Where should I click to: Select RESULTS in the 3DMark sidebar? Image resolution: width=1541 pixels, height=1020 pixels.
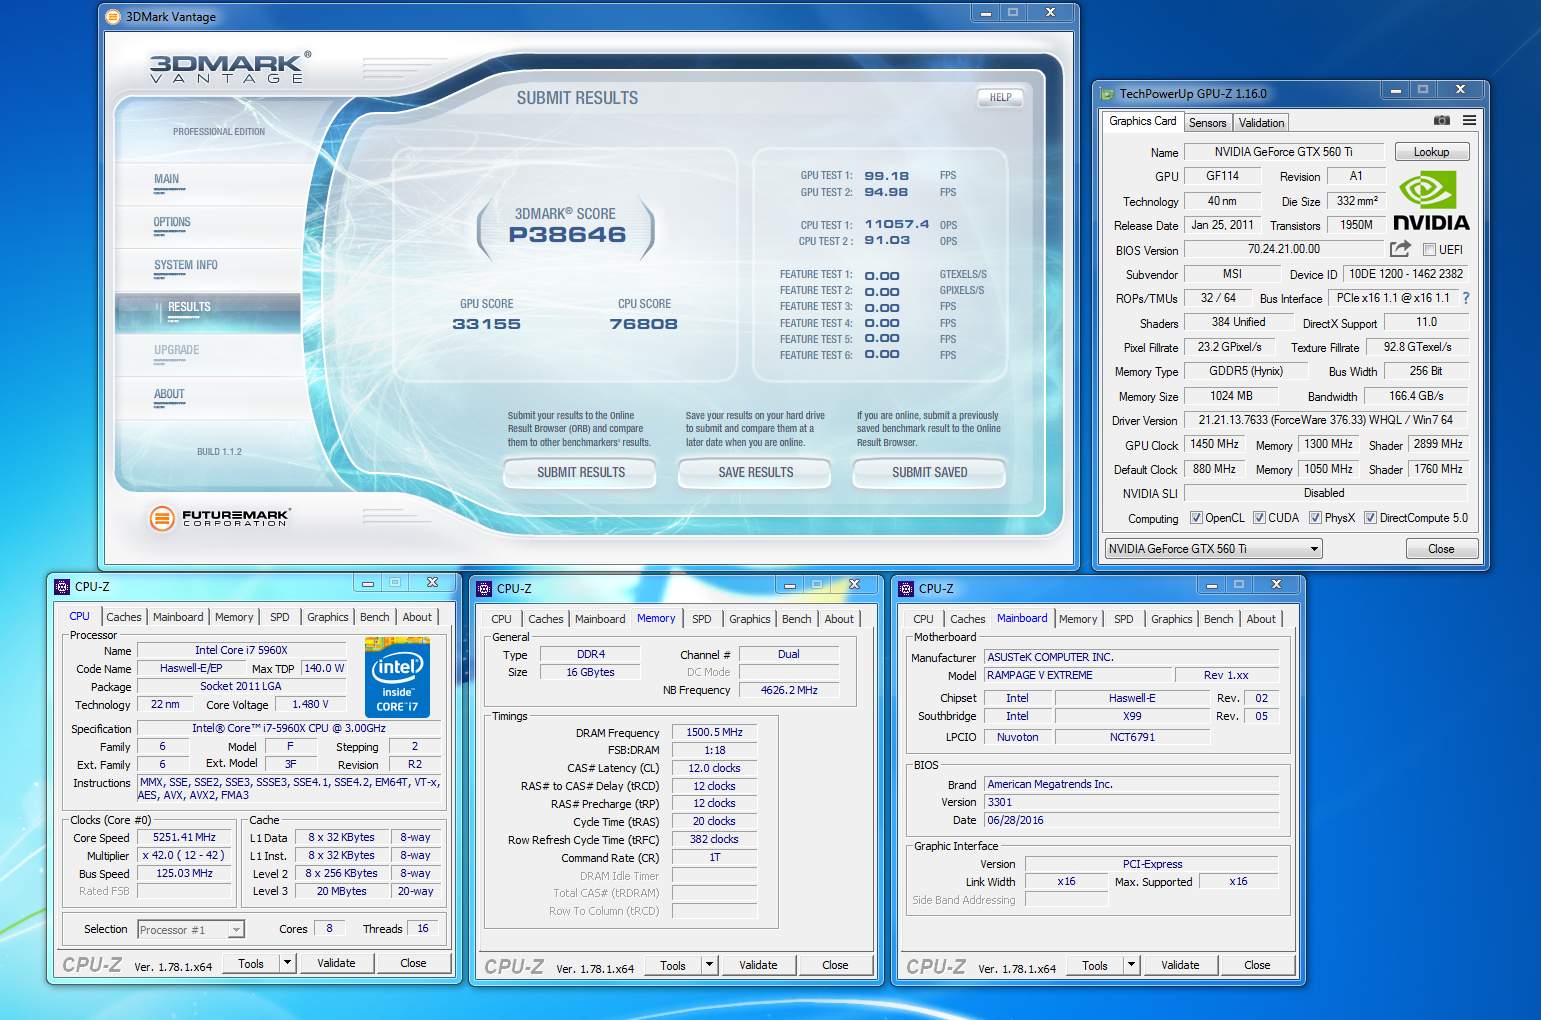click(x=208, y=313)
